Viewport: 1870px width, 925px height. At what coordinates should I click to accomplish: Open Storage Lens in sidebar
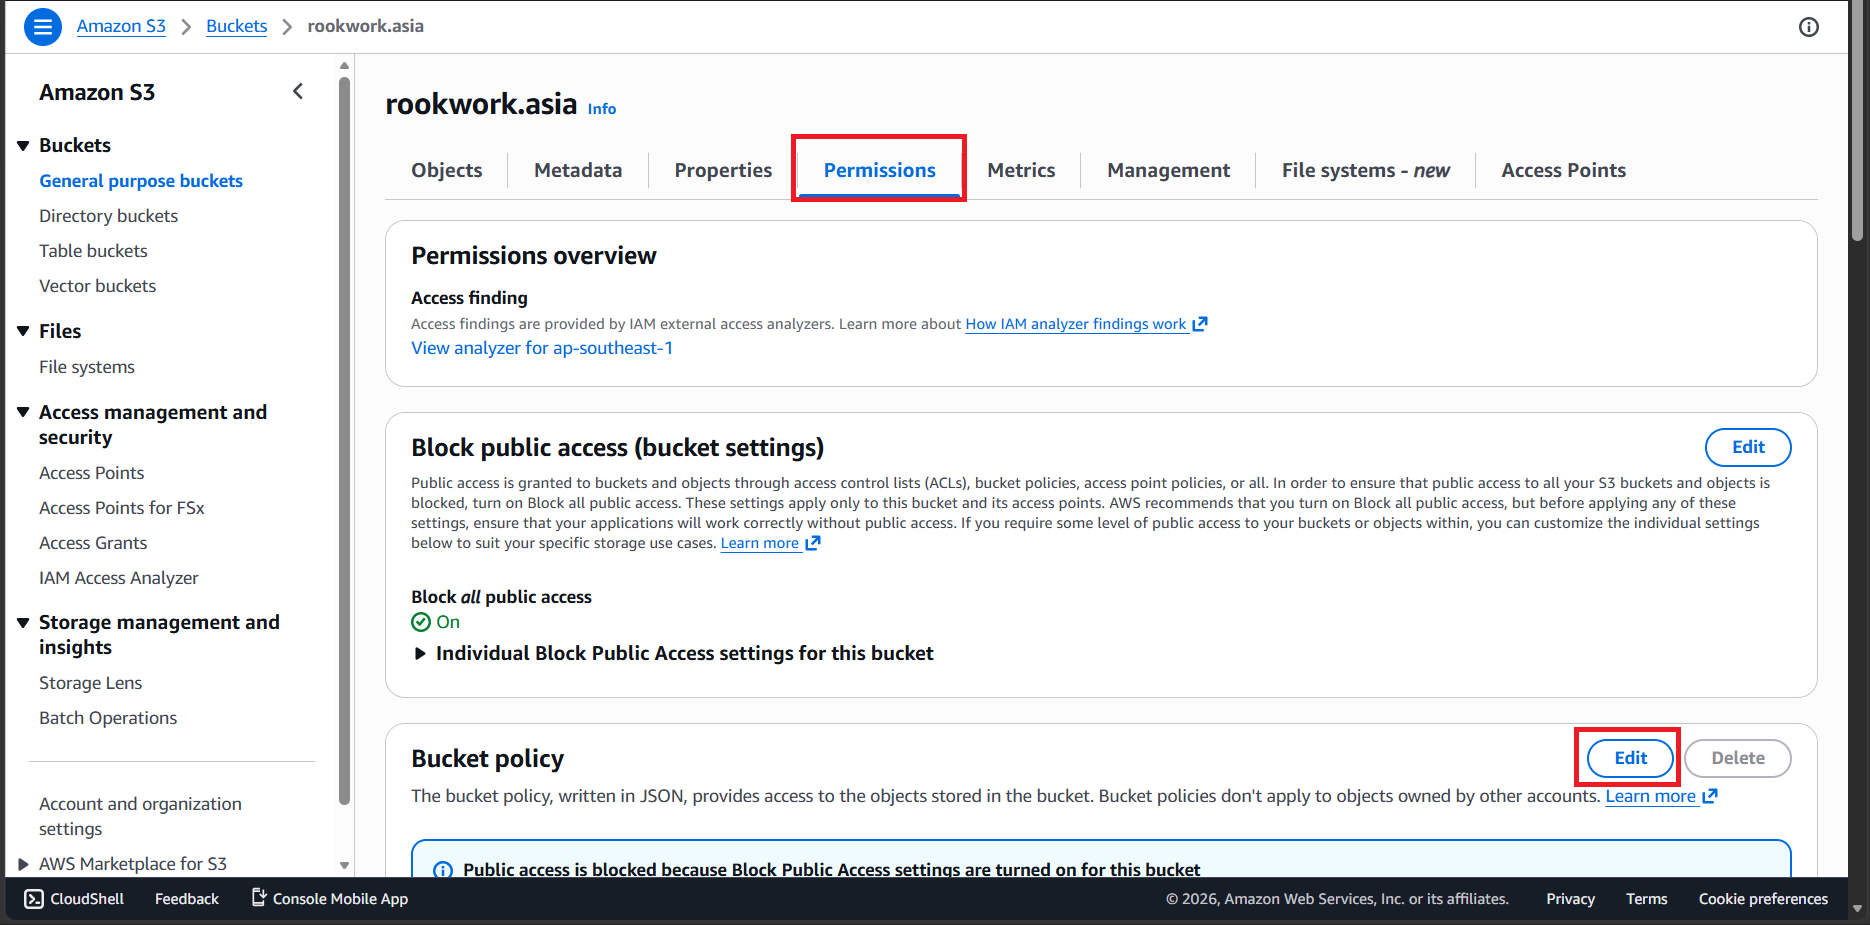pos(91,683)
